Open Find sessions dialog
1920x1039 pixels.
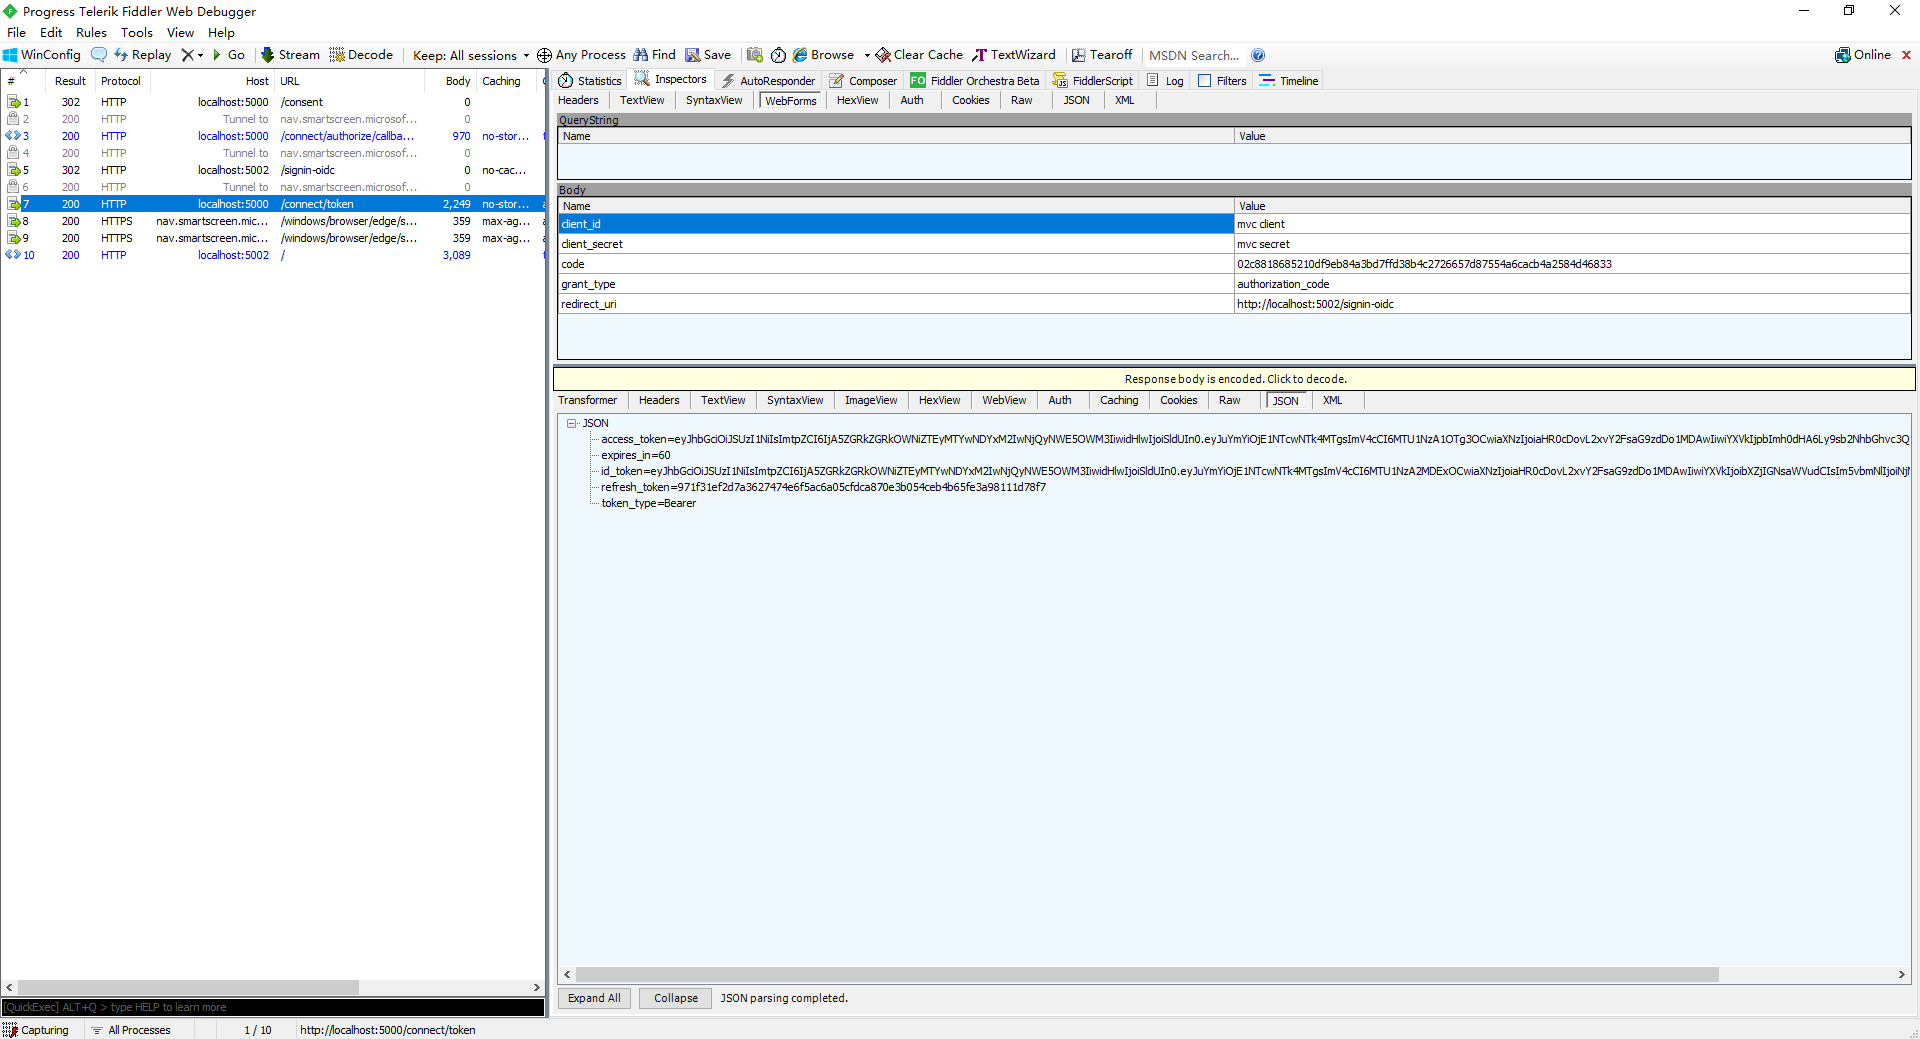[654, 55]
